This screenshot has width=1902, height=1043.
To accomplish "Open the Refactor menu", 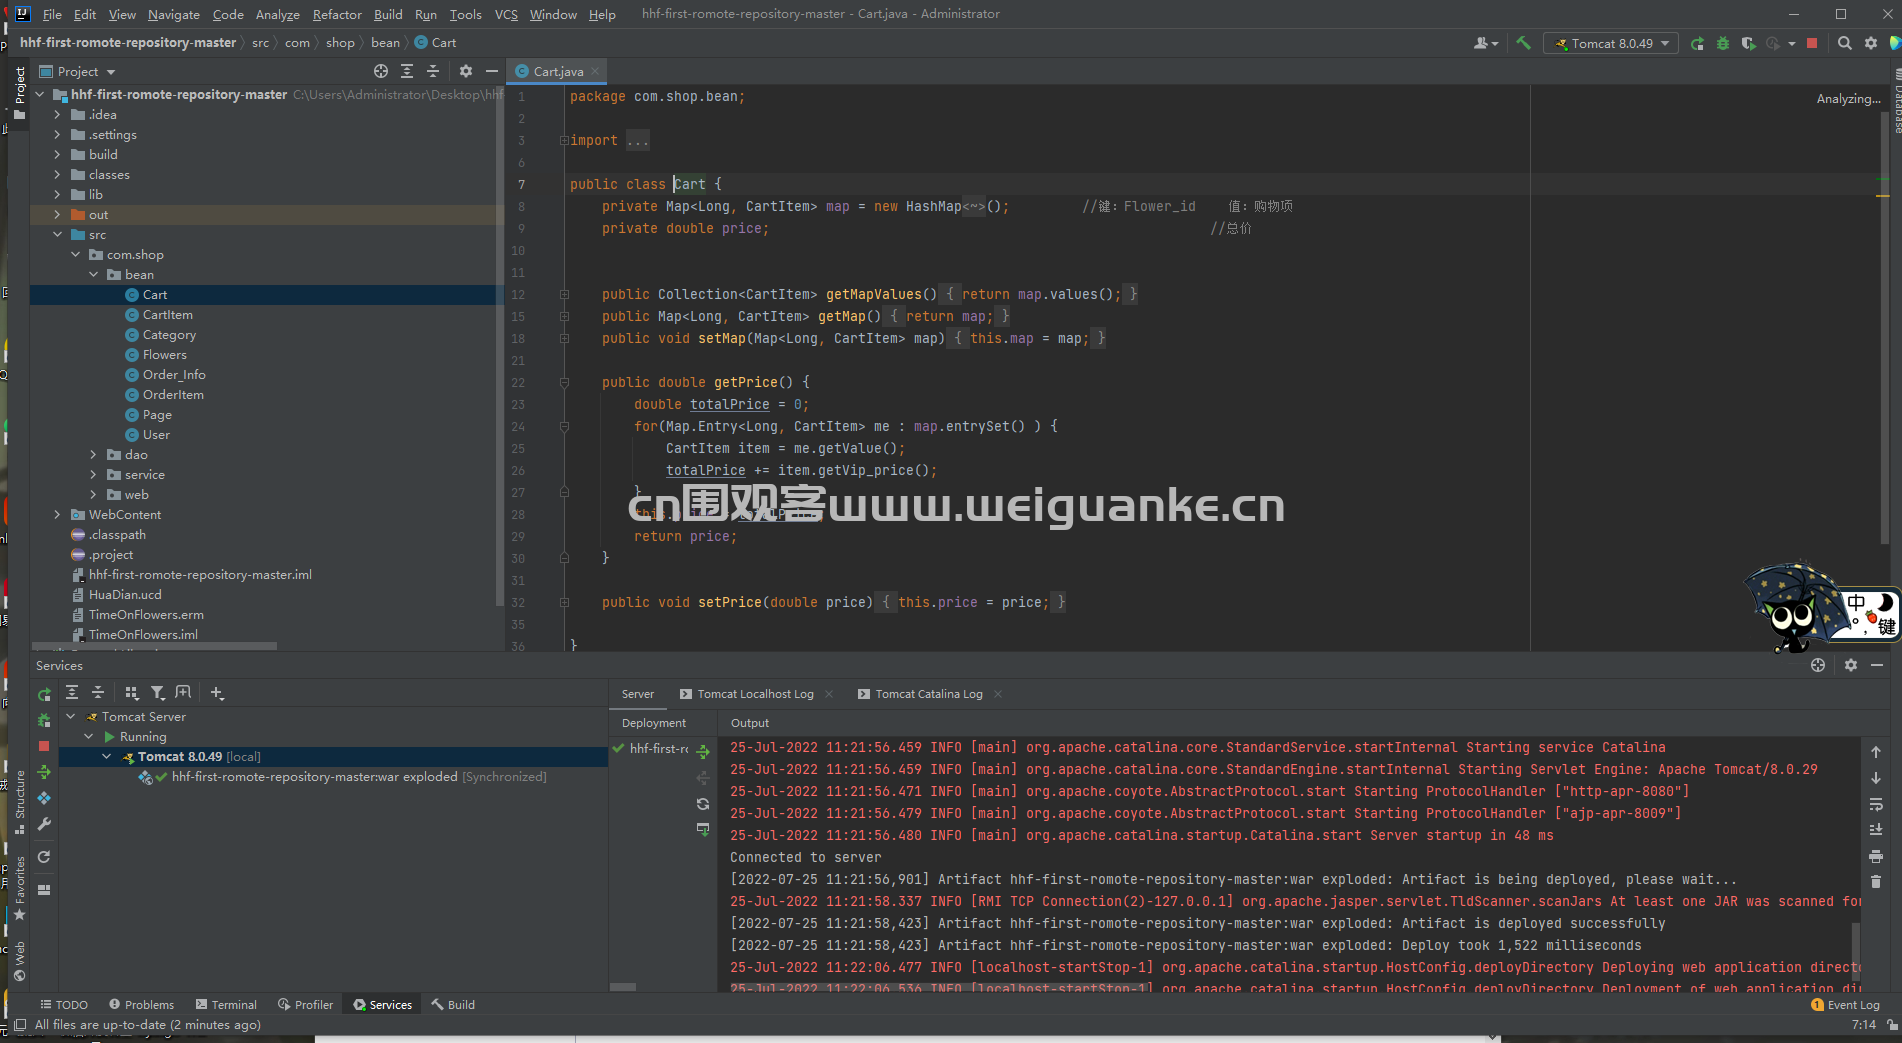I will coord(337,14).
